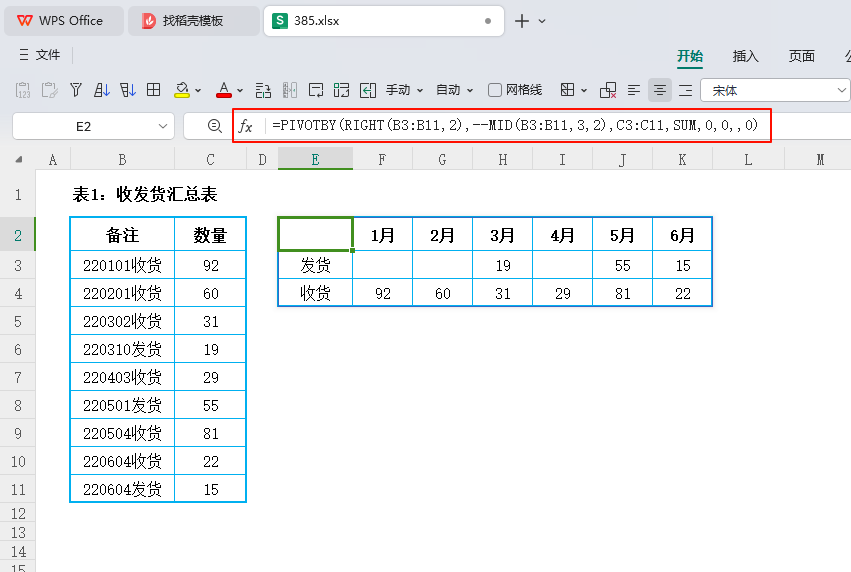Viewport: 851px width, 572px height.
Task: Click the table grid icon
Action: (x=154, y=90)
